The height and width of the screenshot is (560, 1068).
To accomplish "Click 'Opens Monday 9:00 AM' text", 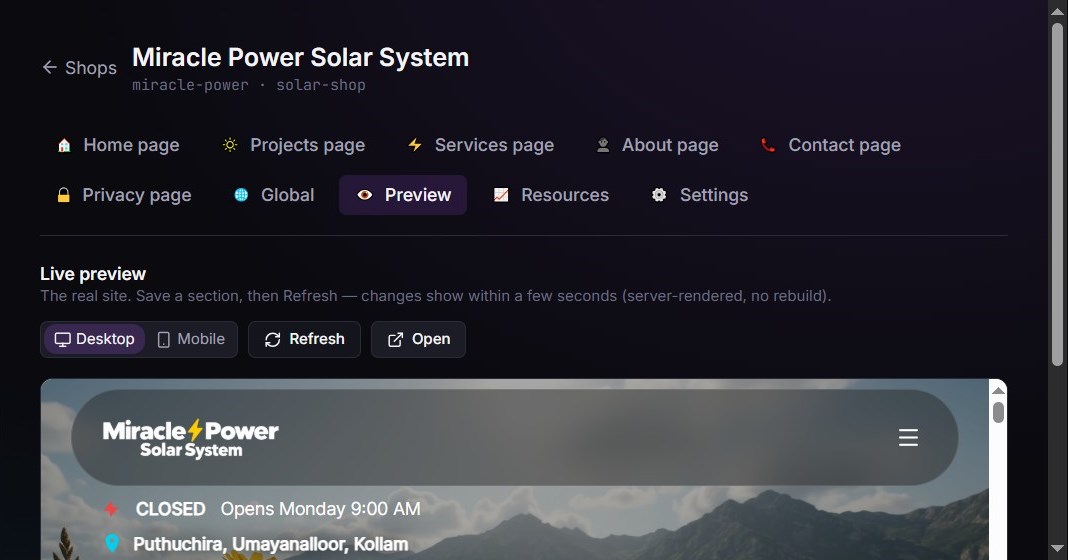I will point(320,509).
